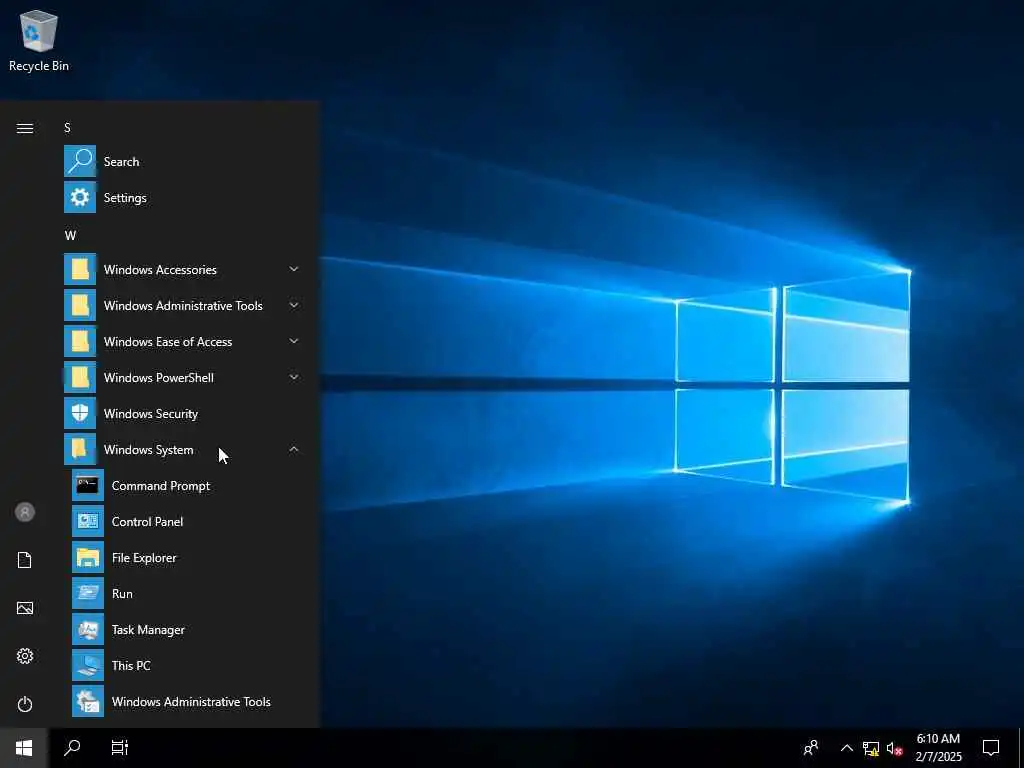Open the Settings gear tile in app list
Screen dimensions: 1024x768
point(80,197)
